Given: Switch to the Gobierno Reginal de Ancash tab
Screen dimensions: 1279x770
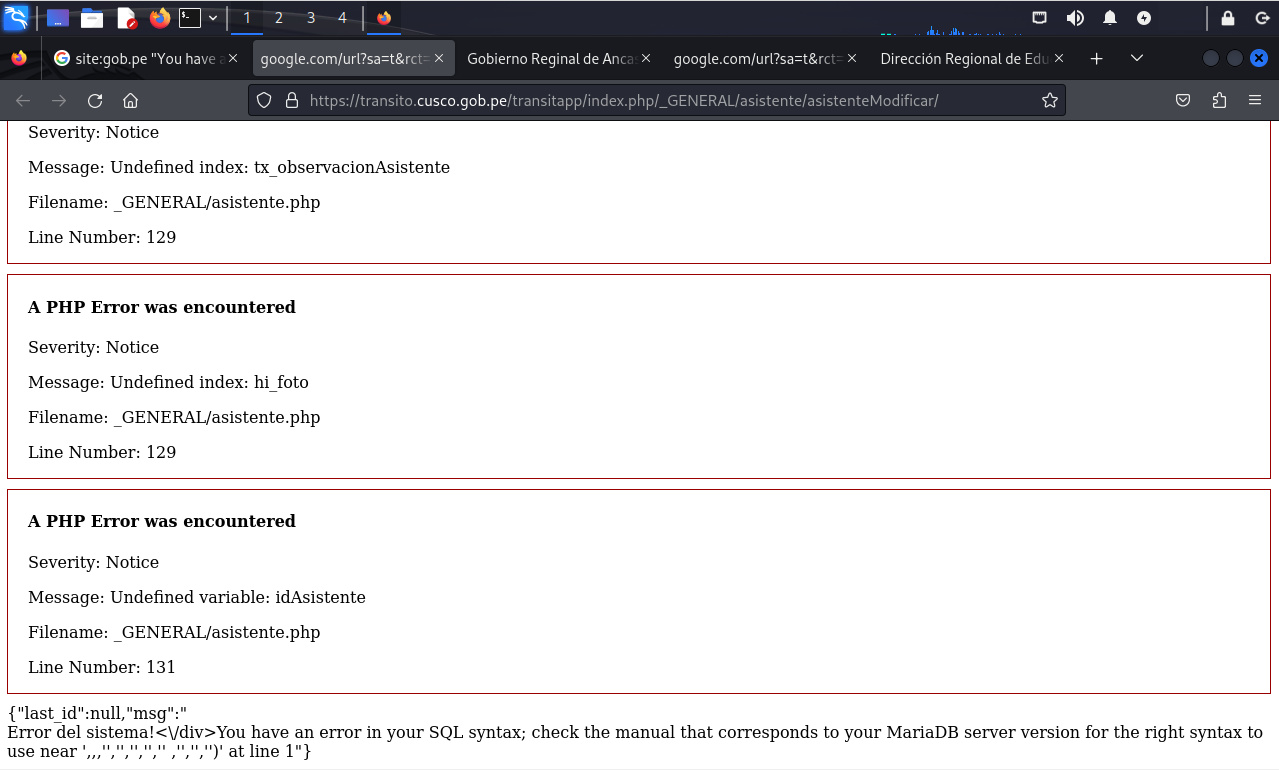Looking at the screenshot, I should click(550, 59).
